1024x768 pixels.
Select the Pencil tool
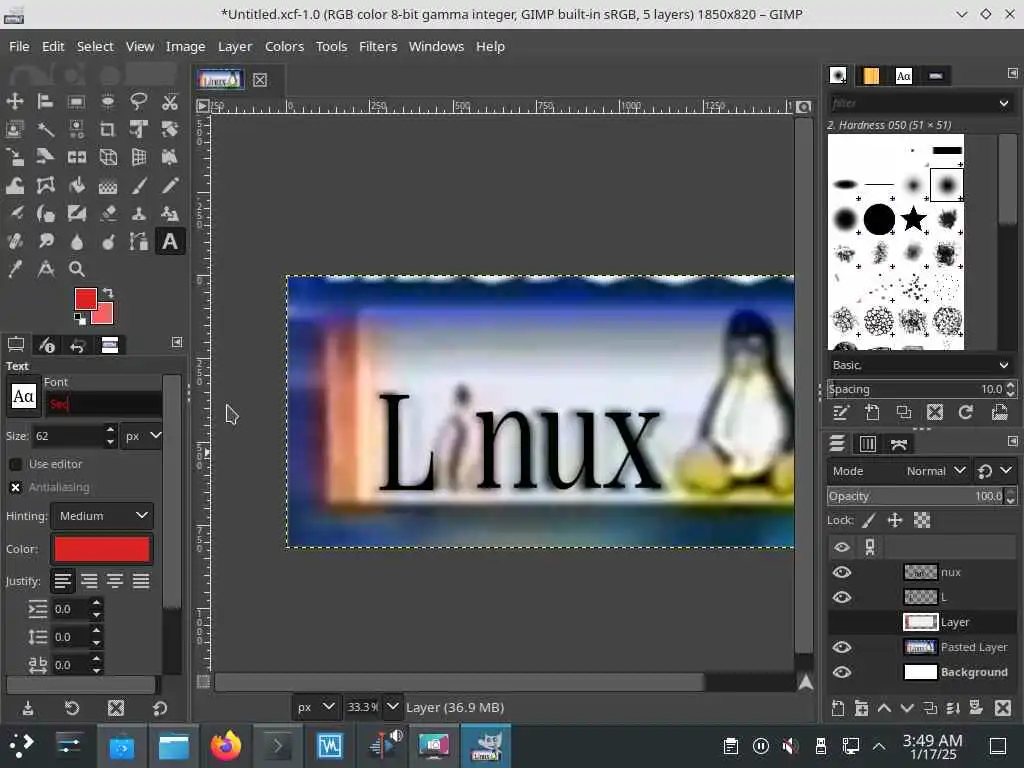(170, 185)
